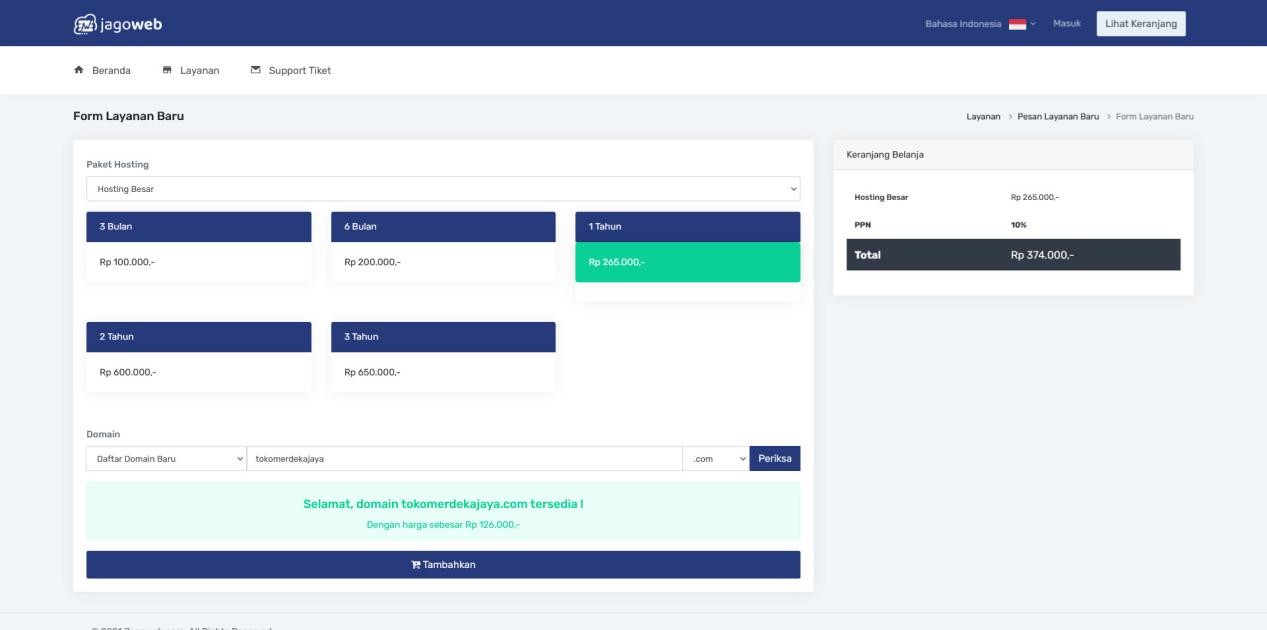Click the home icon beside Beranda
The image size is (1267, 630).
point(79,69)
